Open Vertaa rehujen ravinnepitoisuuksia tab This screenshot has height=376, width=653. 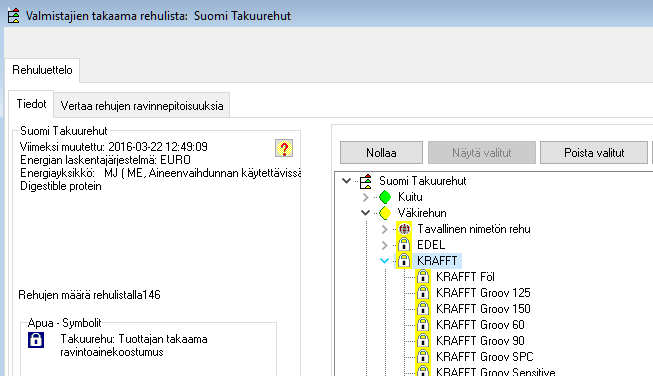click(x=142, y=106)
